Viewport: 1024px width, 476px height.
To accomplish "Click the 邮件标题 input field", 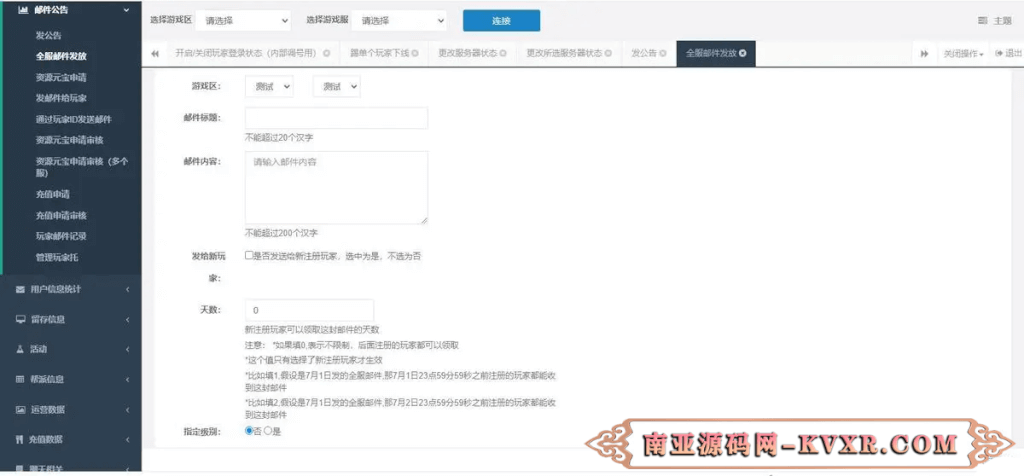I will (336, 118).
